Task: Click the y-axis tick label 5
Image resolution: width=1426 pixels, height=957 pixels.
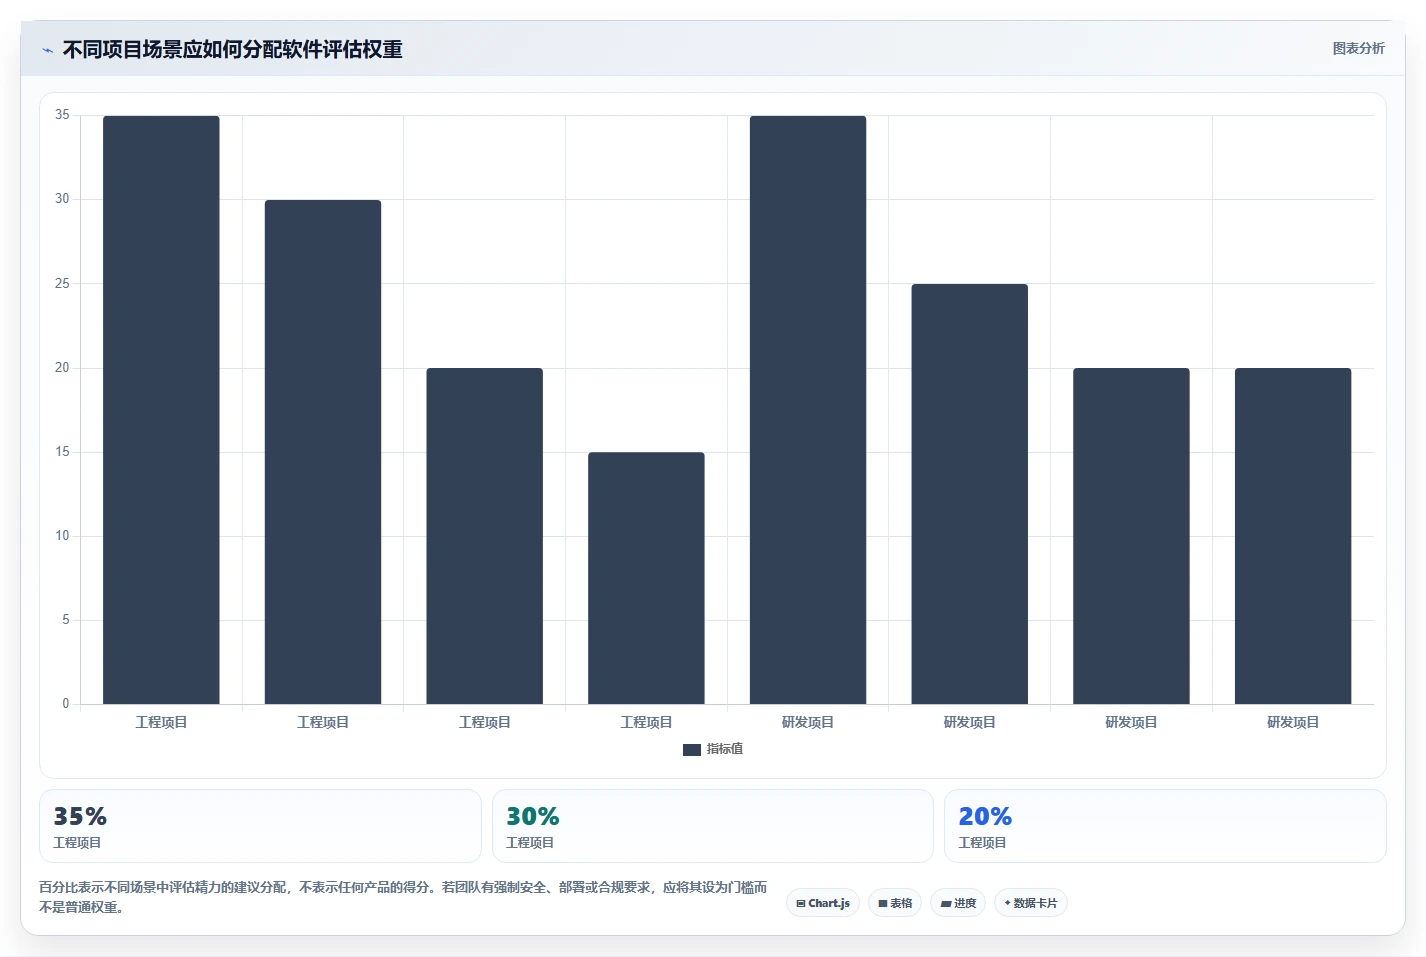Action: (x=66, y=619)
